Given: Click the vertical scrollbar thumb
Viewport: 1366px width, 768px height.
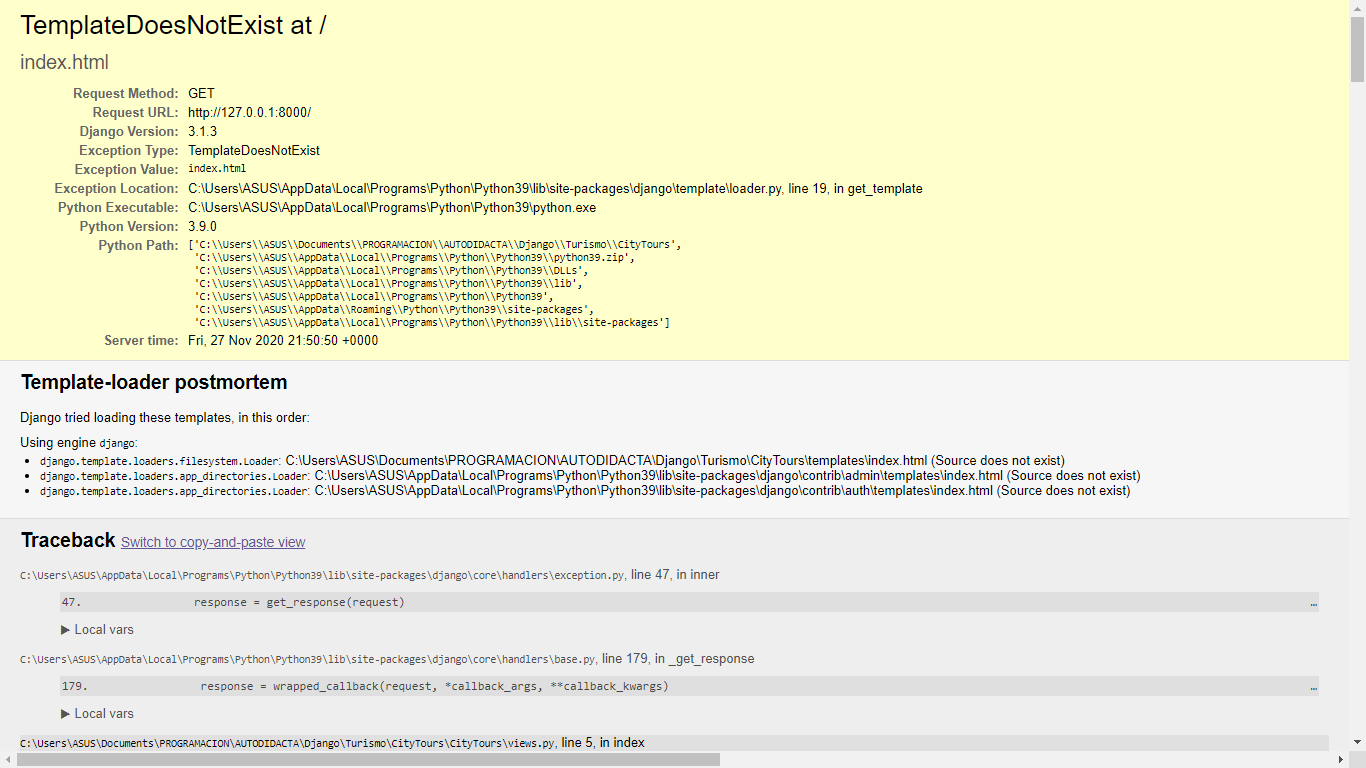Looking at the screenshot, I should pyautogui.click(x=1357, y=49).
